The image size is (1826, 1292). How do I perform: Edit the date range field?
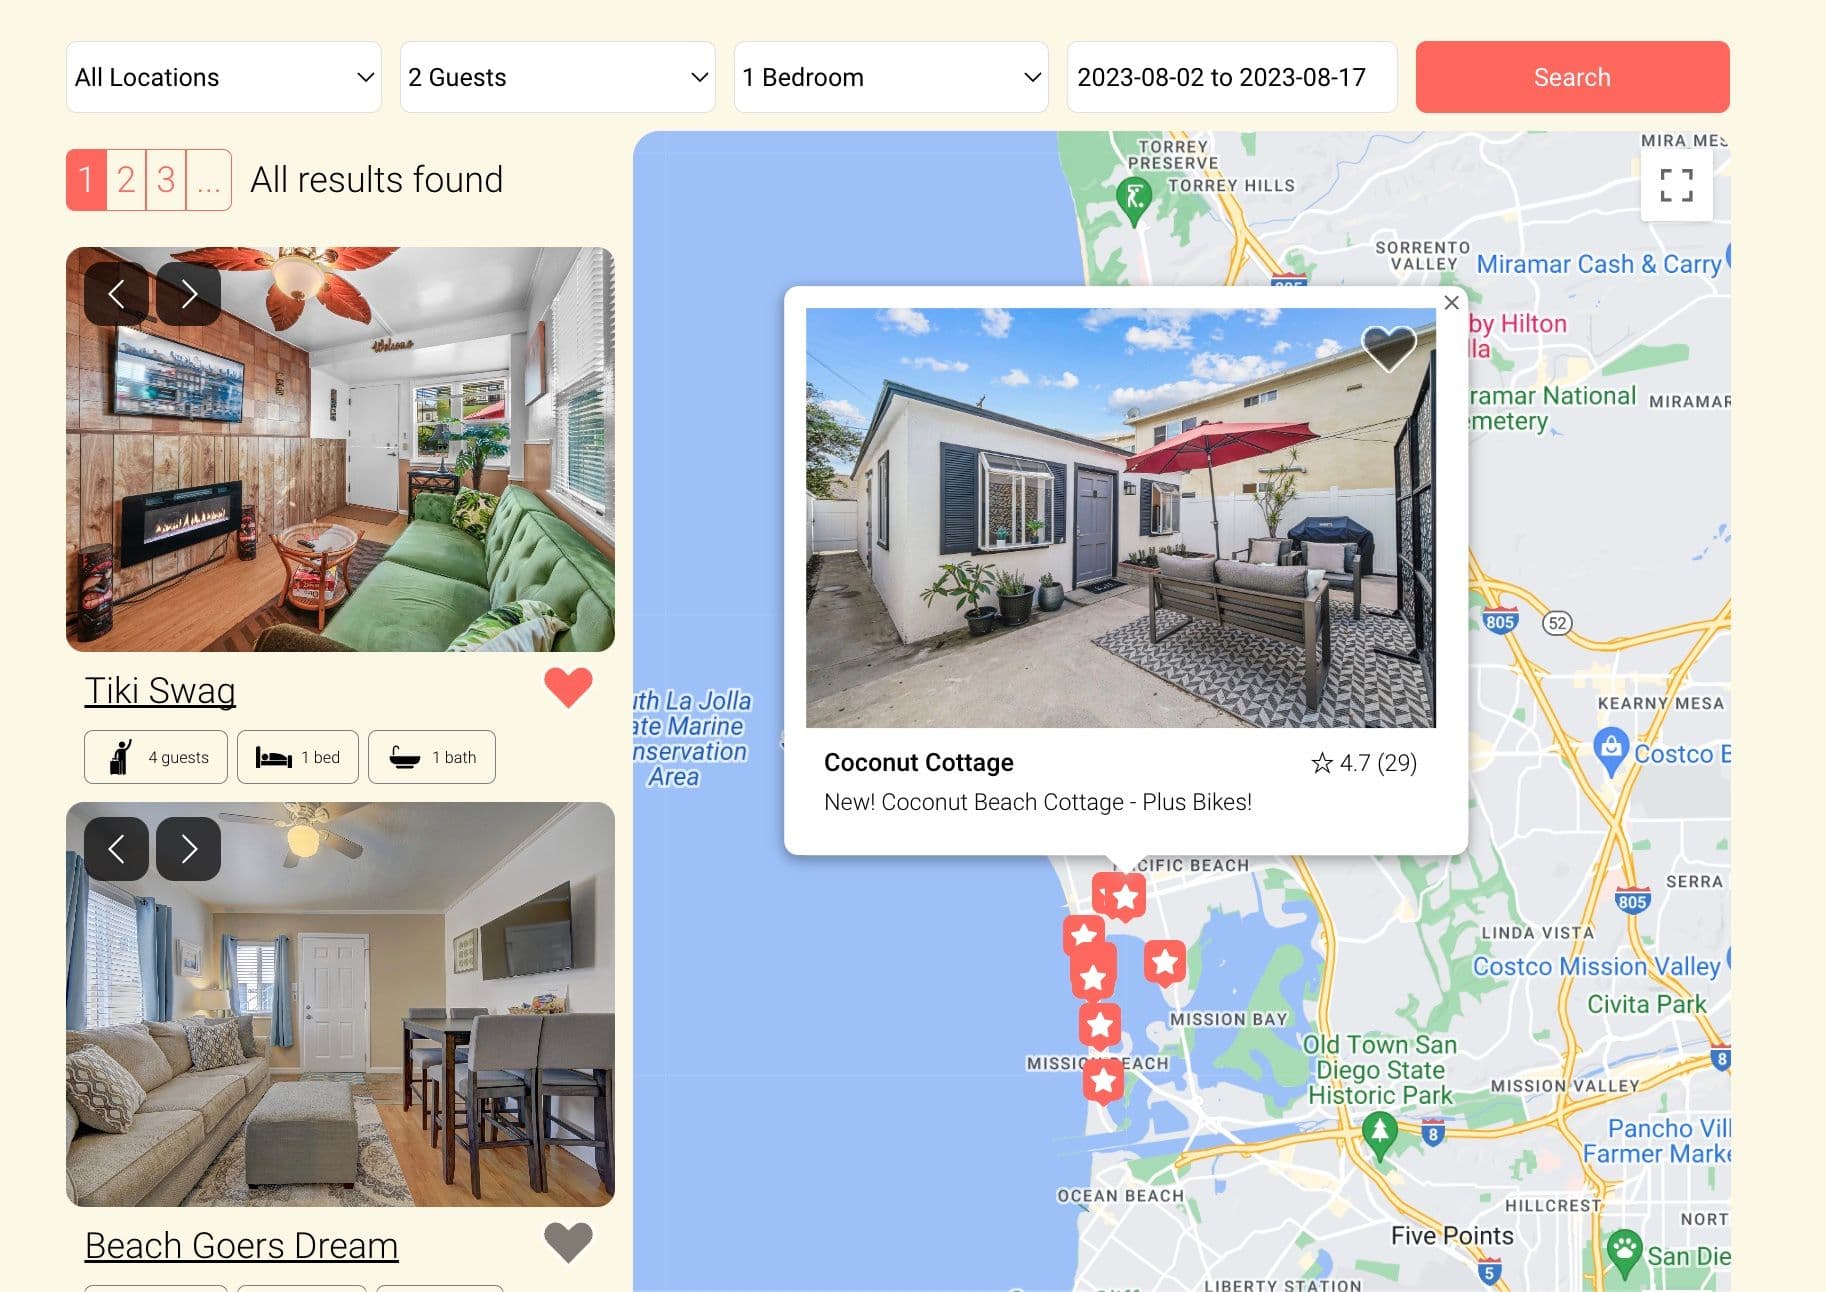pos(1232,77)
